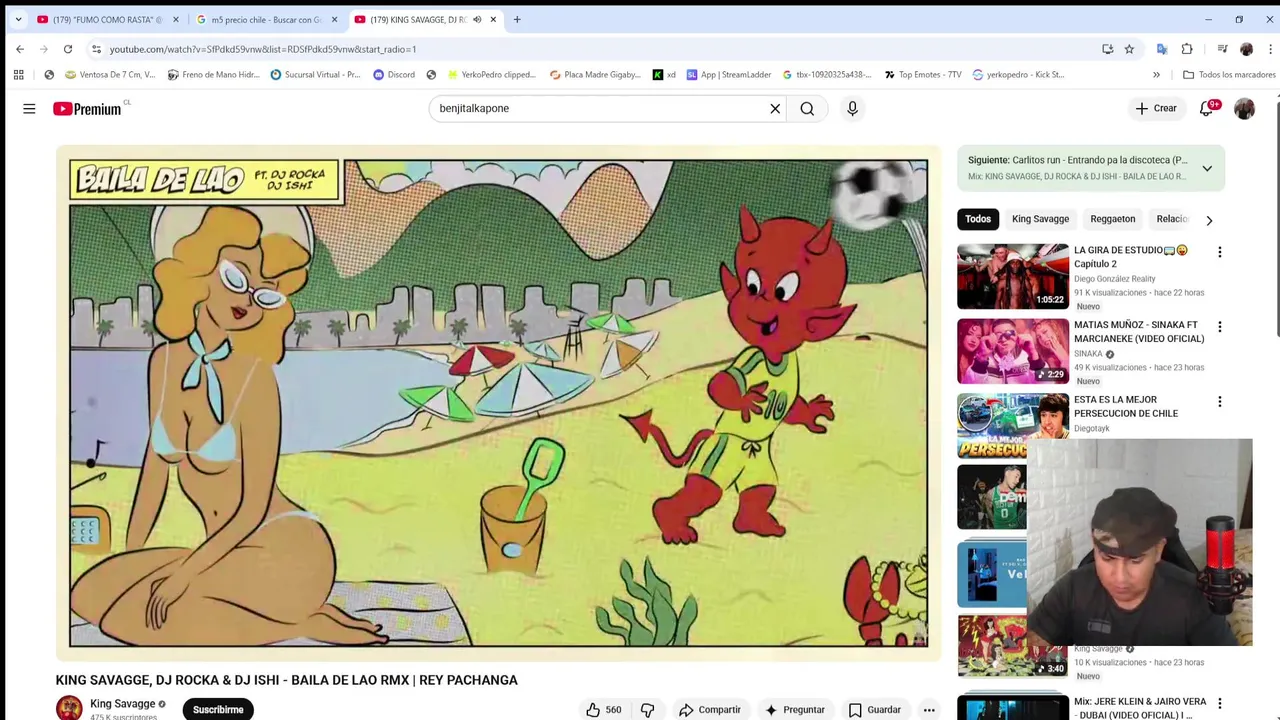
Task: Install app icon in the address bar
Action: pos(1107,49)
